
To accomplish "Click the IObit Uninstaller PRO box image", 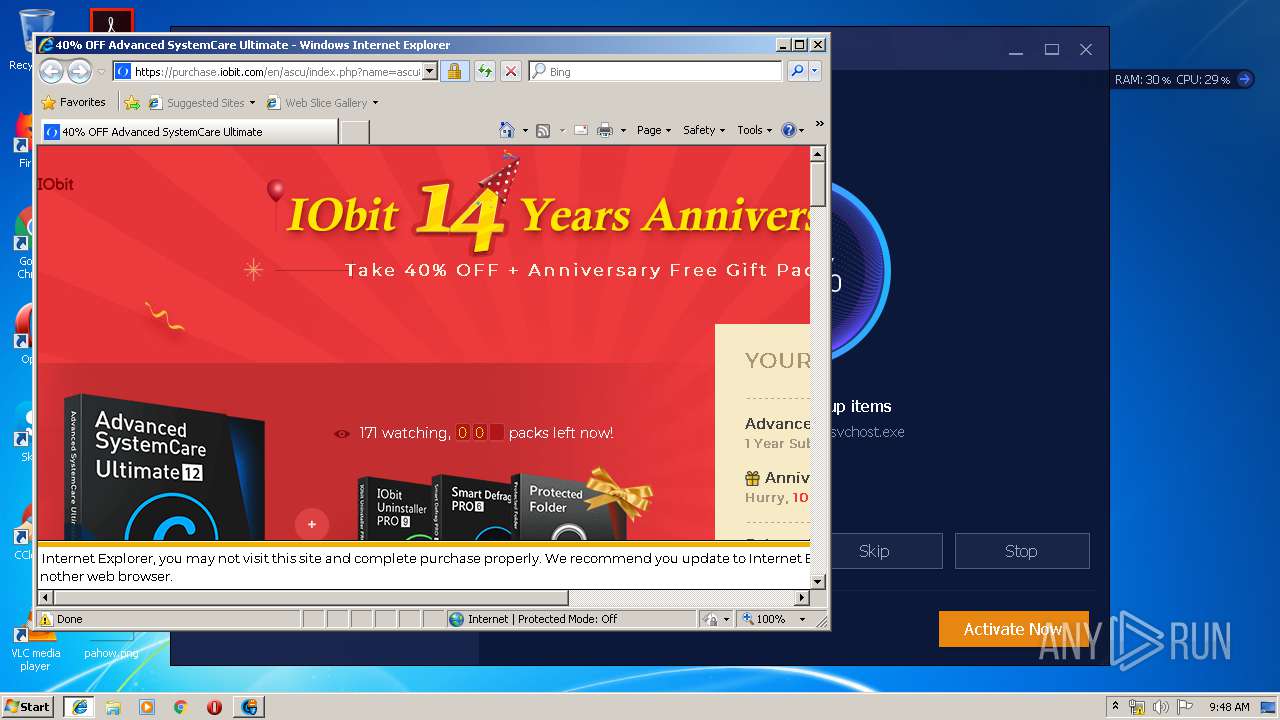I will (x=393, y=510).
